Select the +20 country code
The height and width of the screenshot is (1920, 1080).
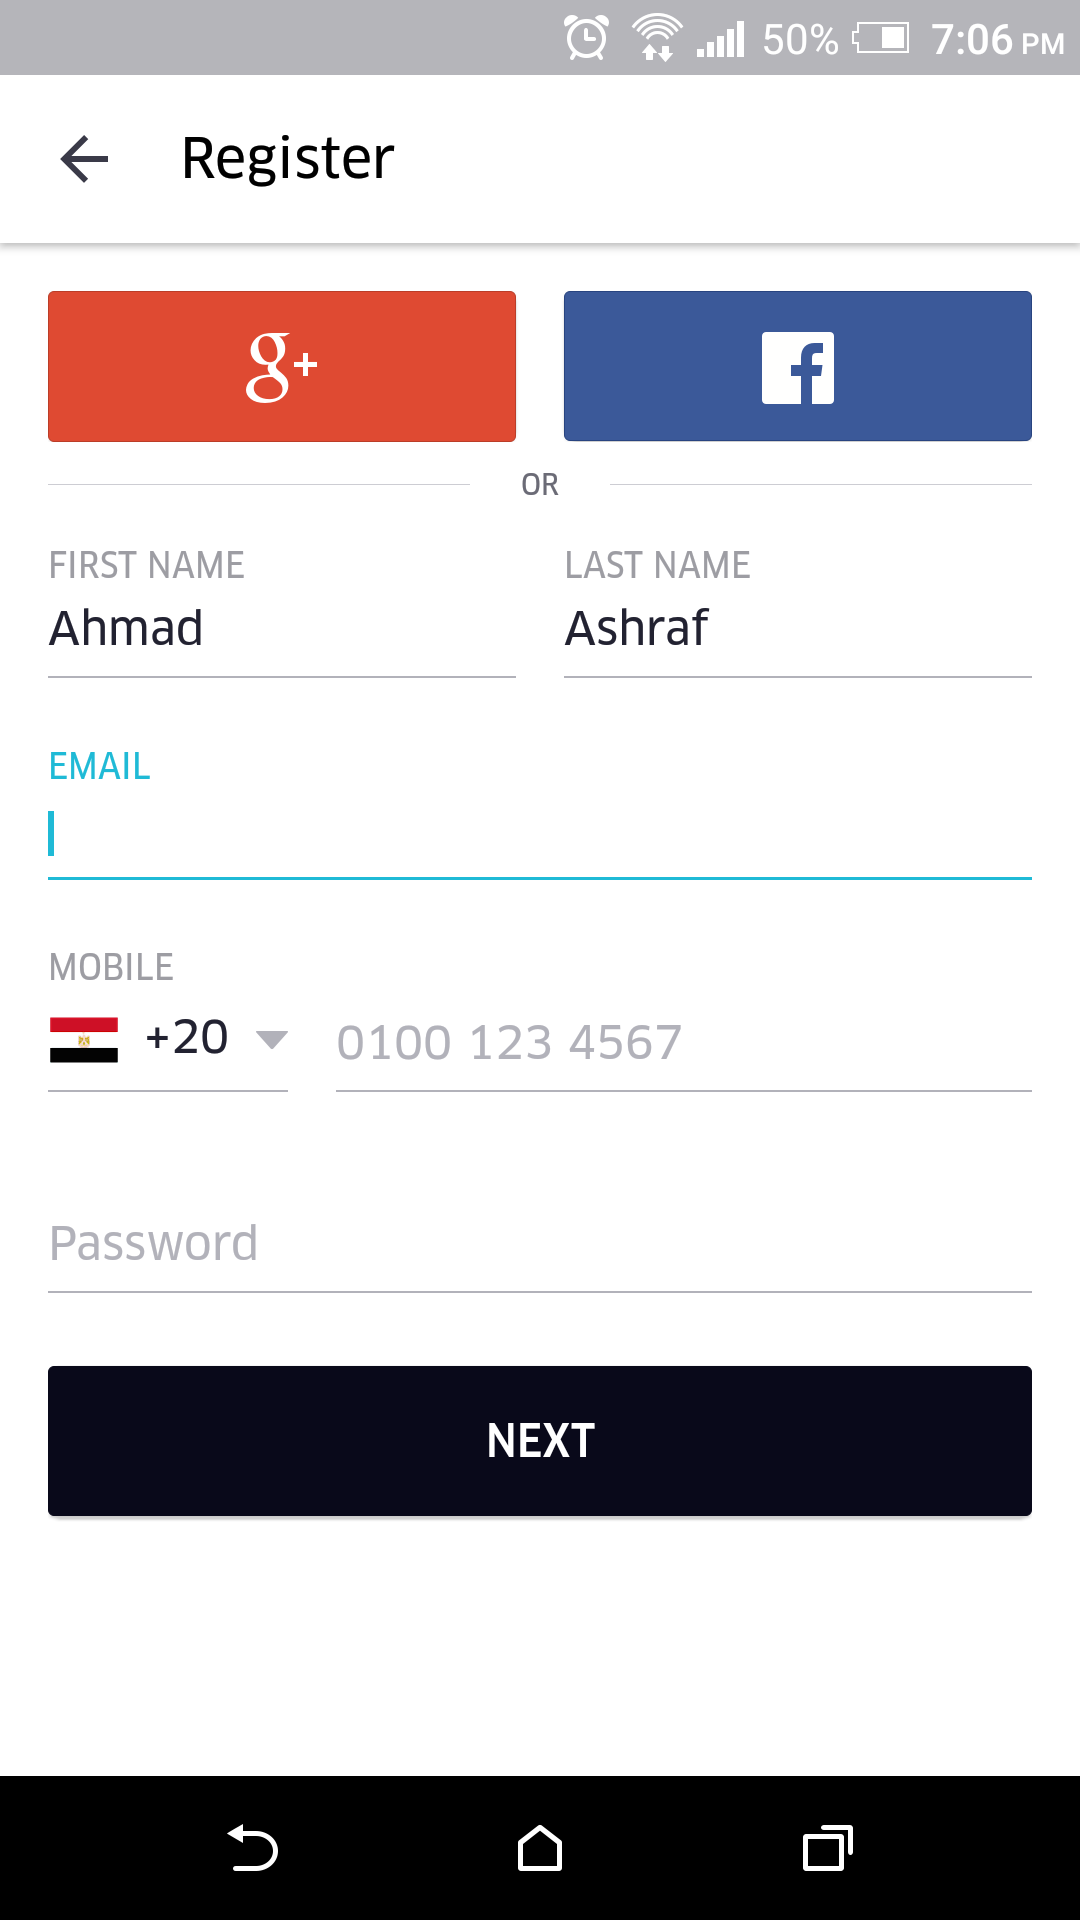click(x=187, y=1038)
